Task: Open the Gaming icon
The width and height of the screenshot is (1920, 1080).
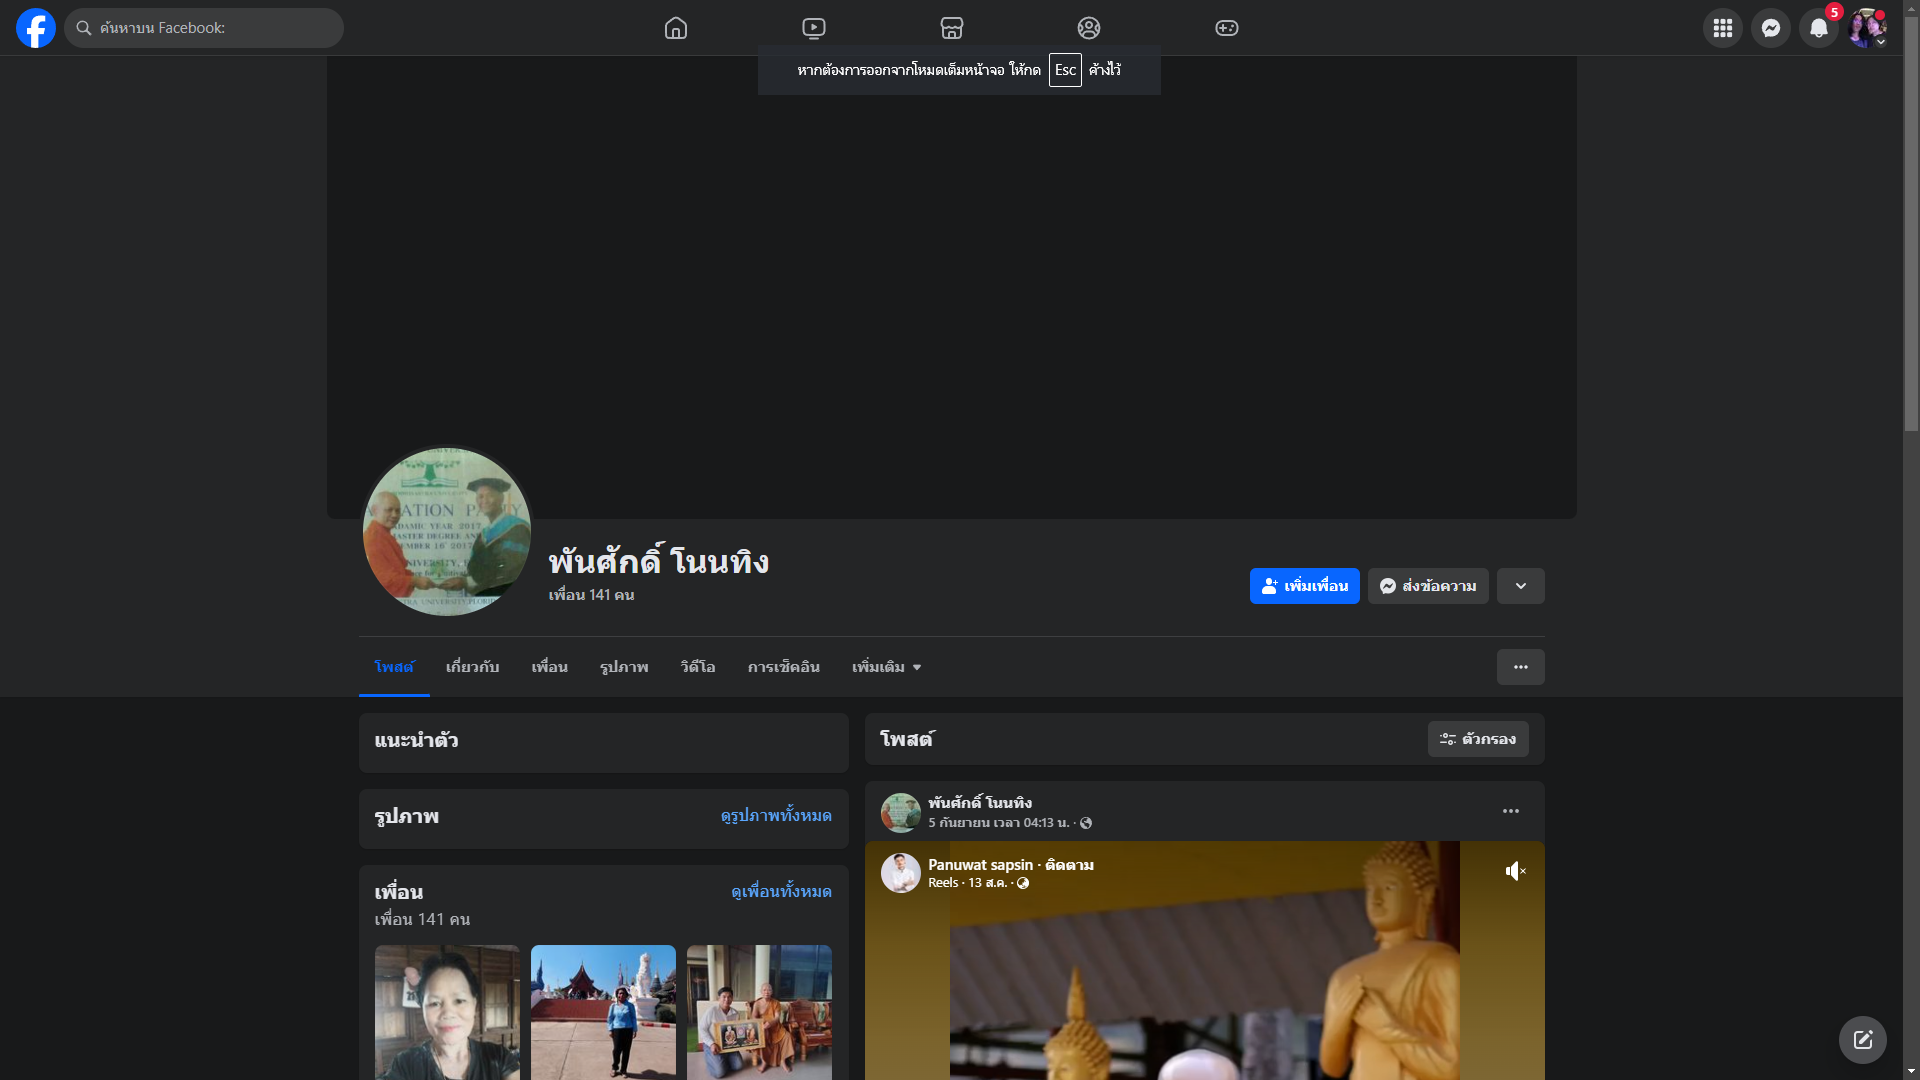Action: pyautogui.click(x=1227, y=28)
